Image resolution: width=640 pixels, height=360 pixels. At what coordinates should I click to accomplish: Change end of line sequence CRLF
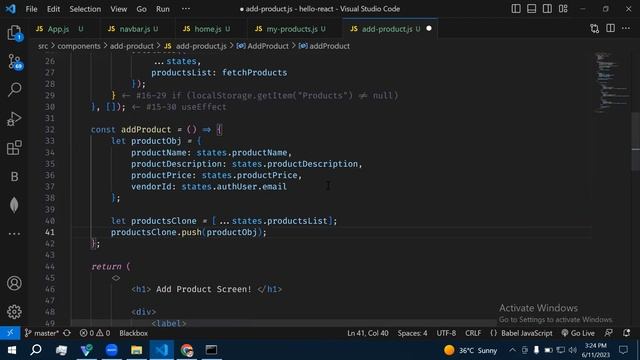point(473,333)
